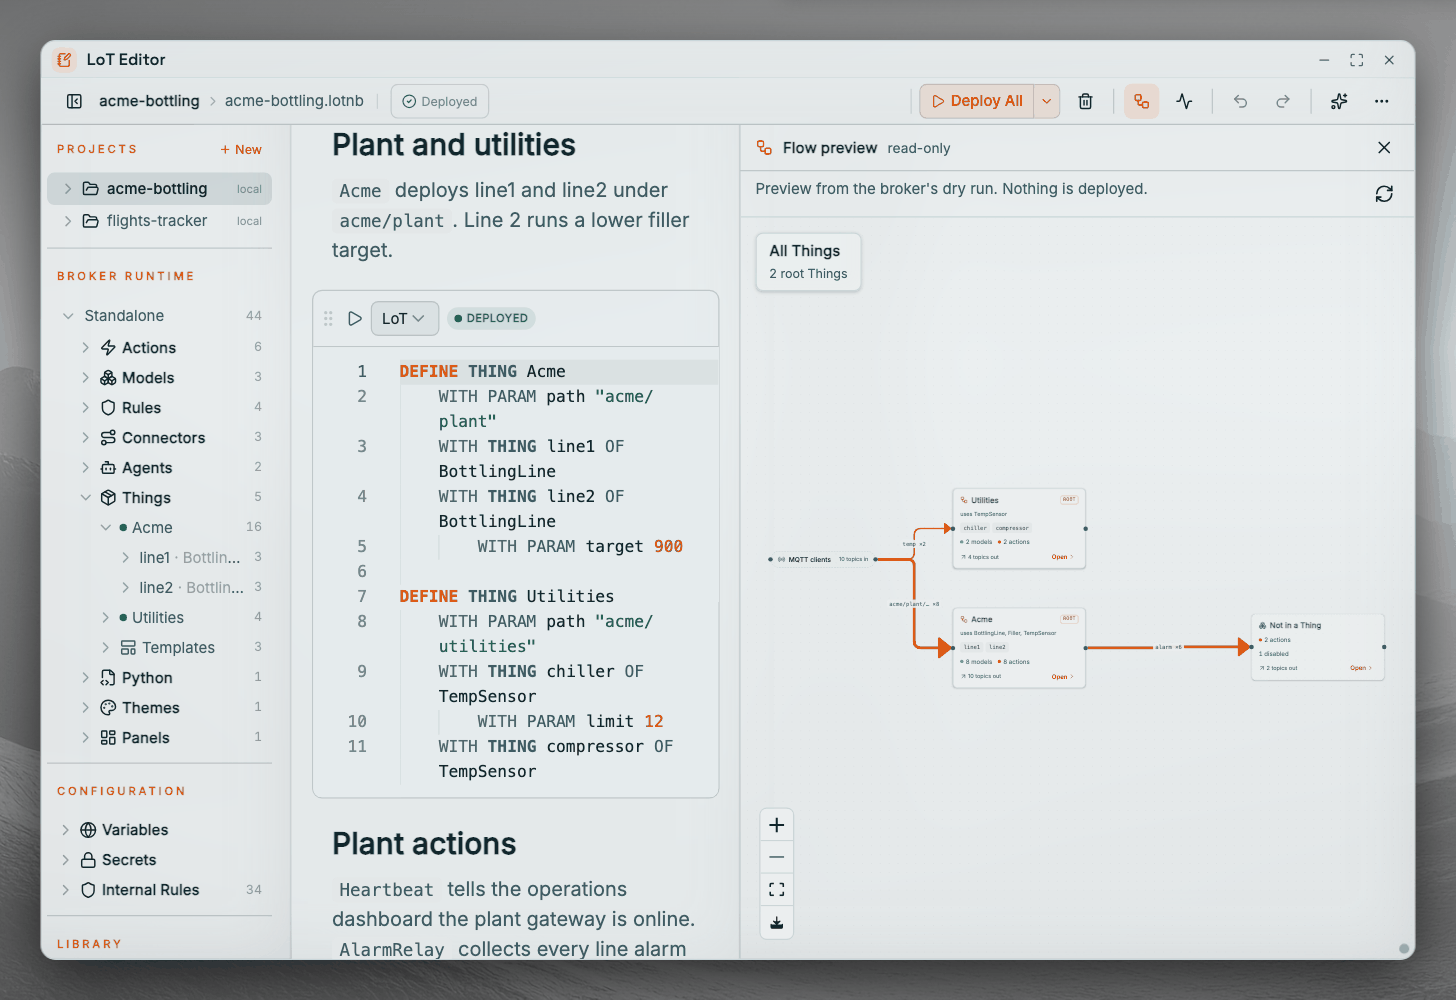Click the Secrets lock icon

(88, 860)
